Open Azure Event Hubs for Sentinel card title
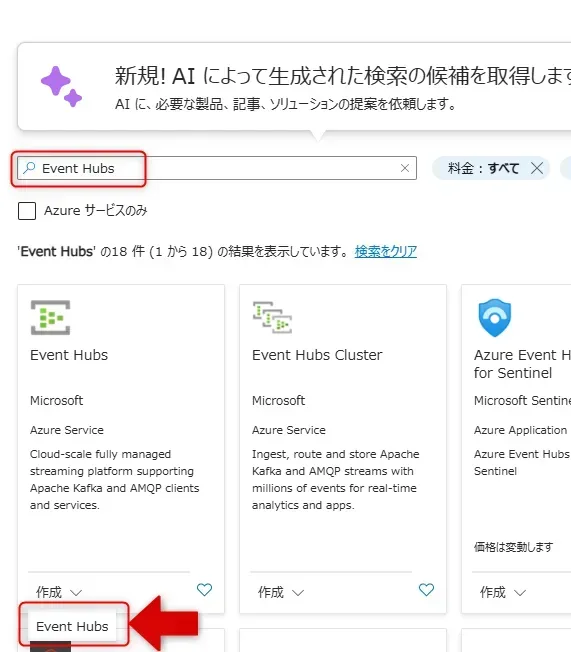The width and height of the screenshot is (571, 652). coord(522,364)
